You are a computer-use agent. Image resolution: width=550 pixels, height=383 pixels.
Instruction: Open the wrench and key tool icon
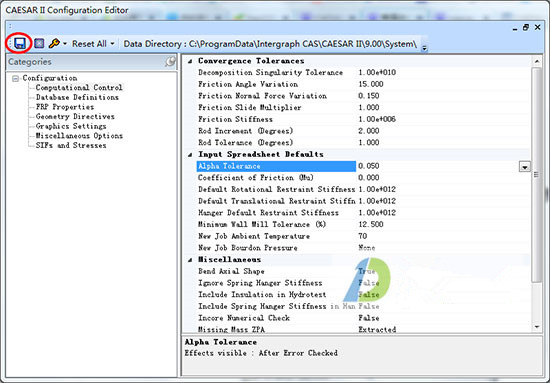54,43
